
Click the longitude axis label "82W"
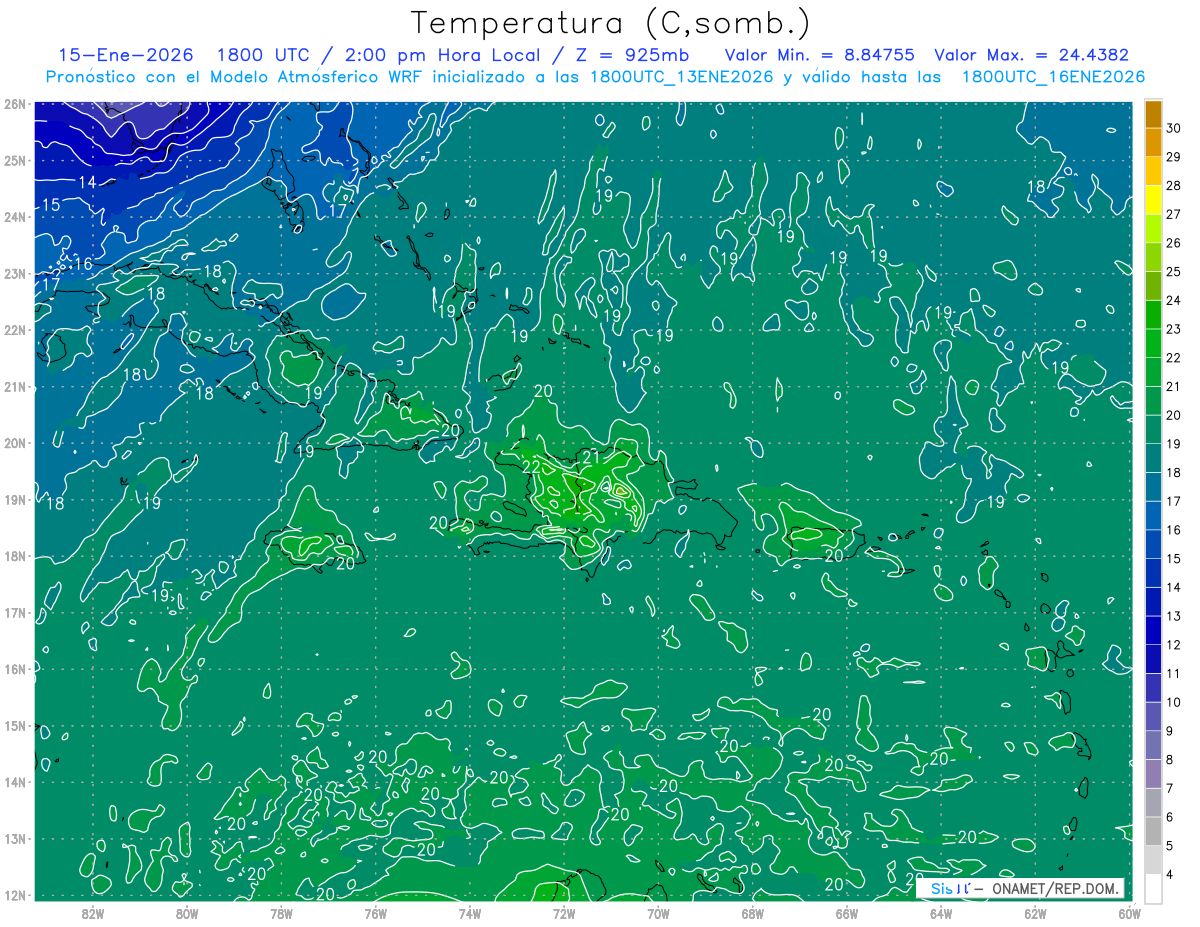tap(93, 913)
